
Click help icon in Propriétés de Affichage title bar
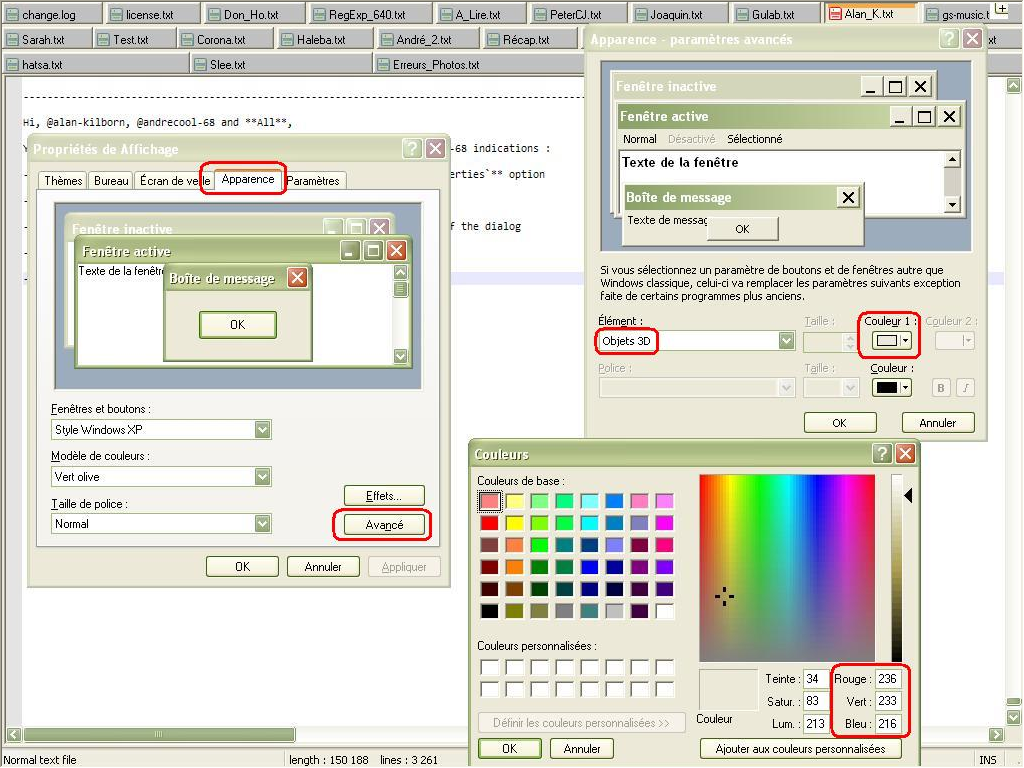411,148
